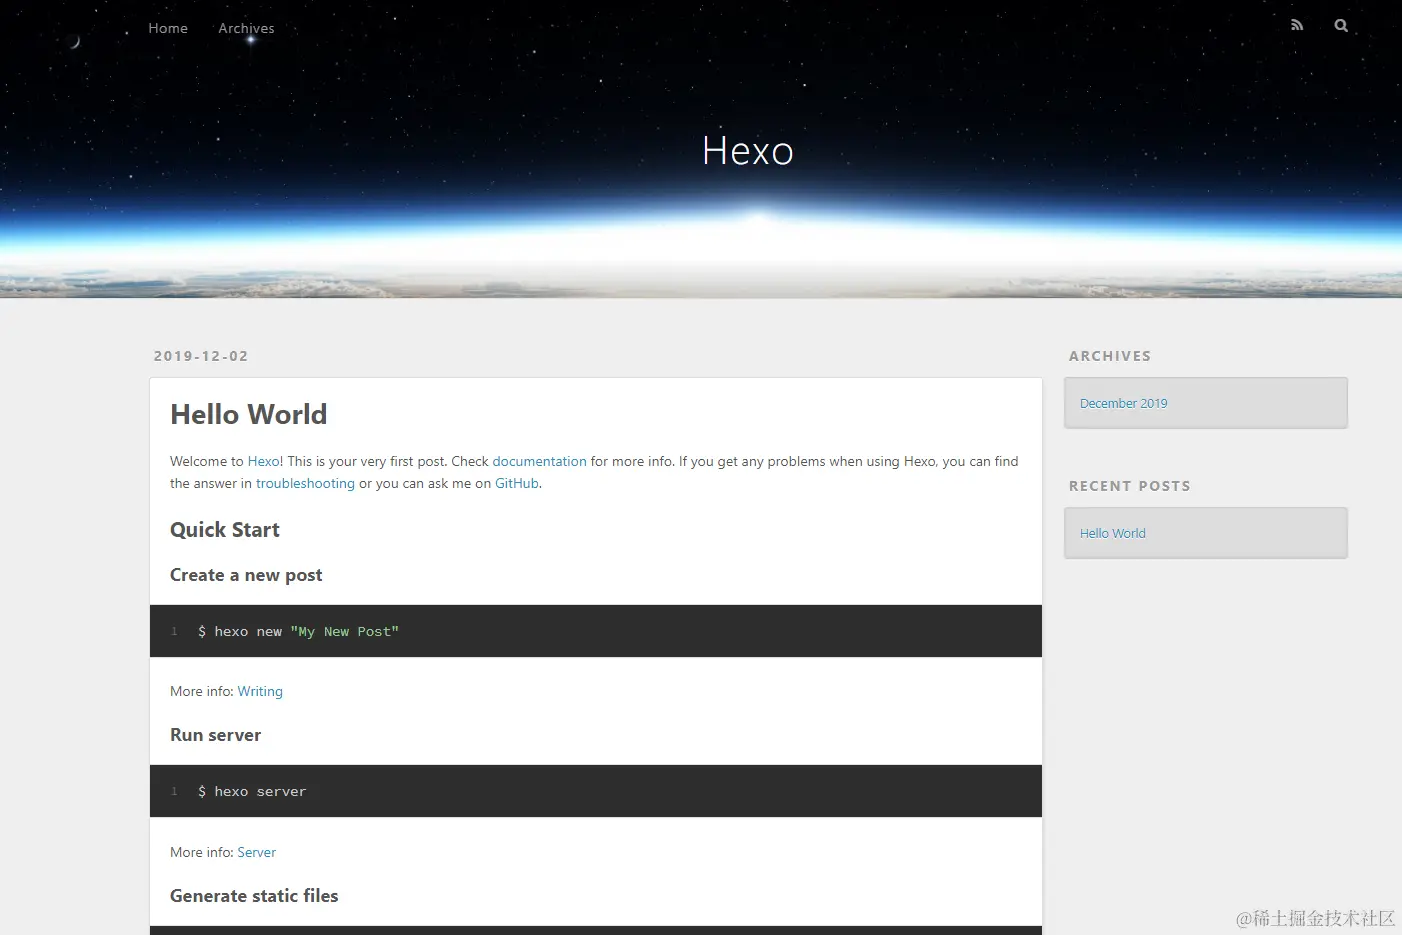
Task: Open the December 2019 archive link
Action: click(1123, 403)
